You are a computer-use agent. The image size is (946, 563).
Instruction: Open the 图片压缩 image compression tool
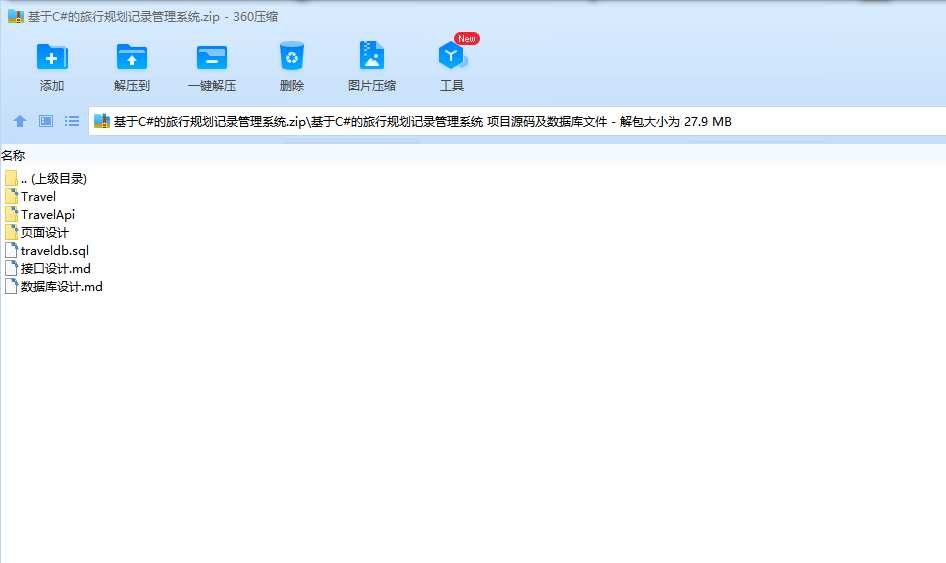pos(372,56)
